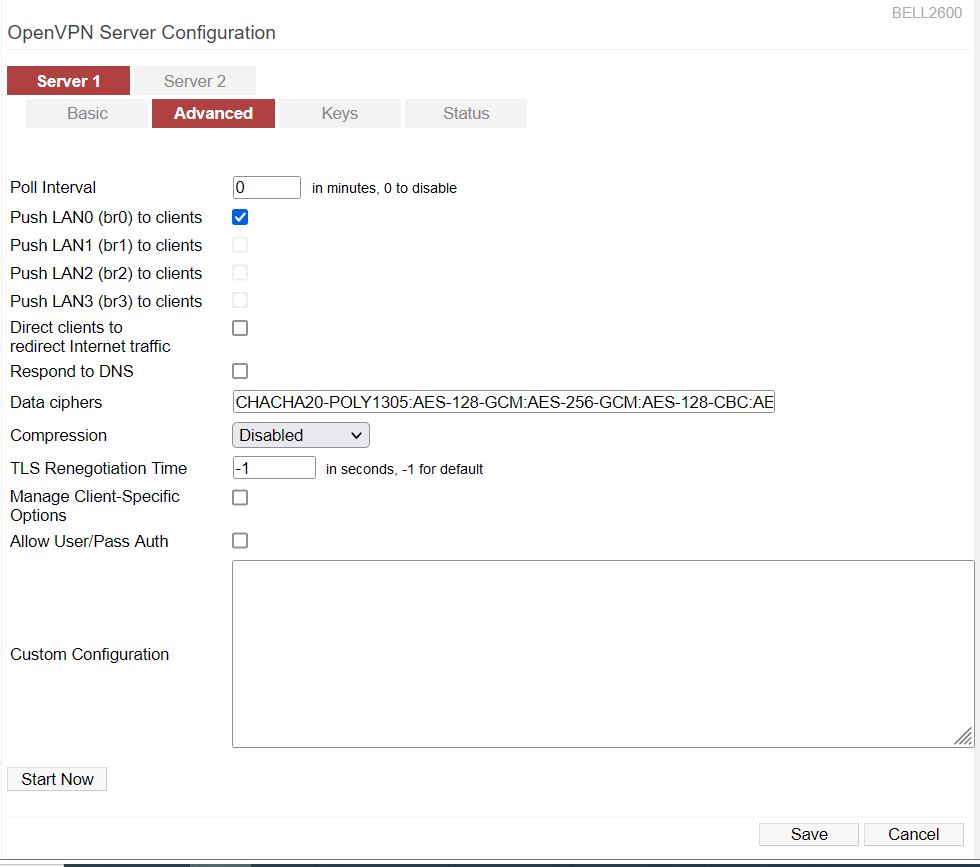Cancel the configuration changes

[x=913, y=834]
